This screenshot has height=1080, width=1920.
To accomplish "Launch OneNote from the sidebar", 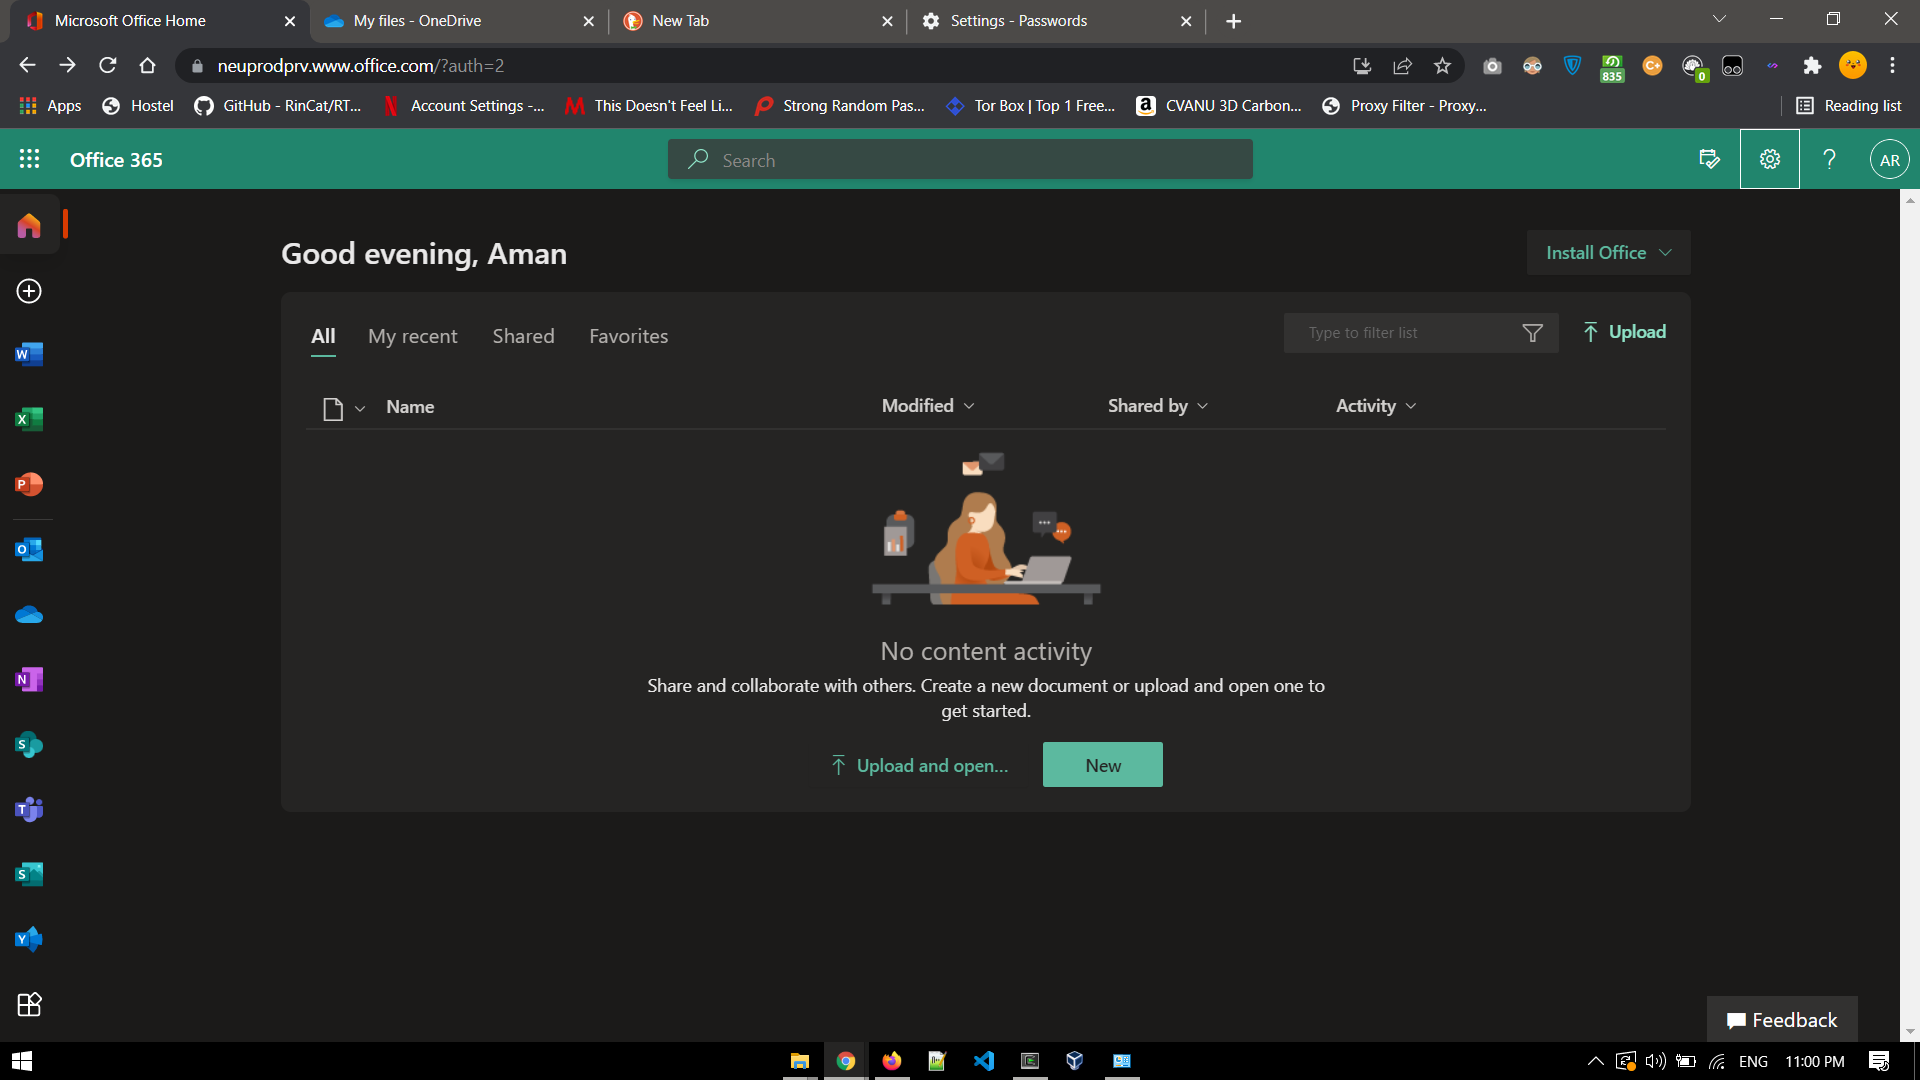I will coord(29,680).
